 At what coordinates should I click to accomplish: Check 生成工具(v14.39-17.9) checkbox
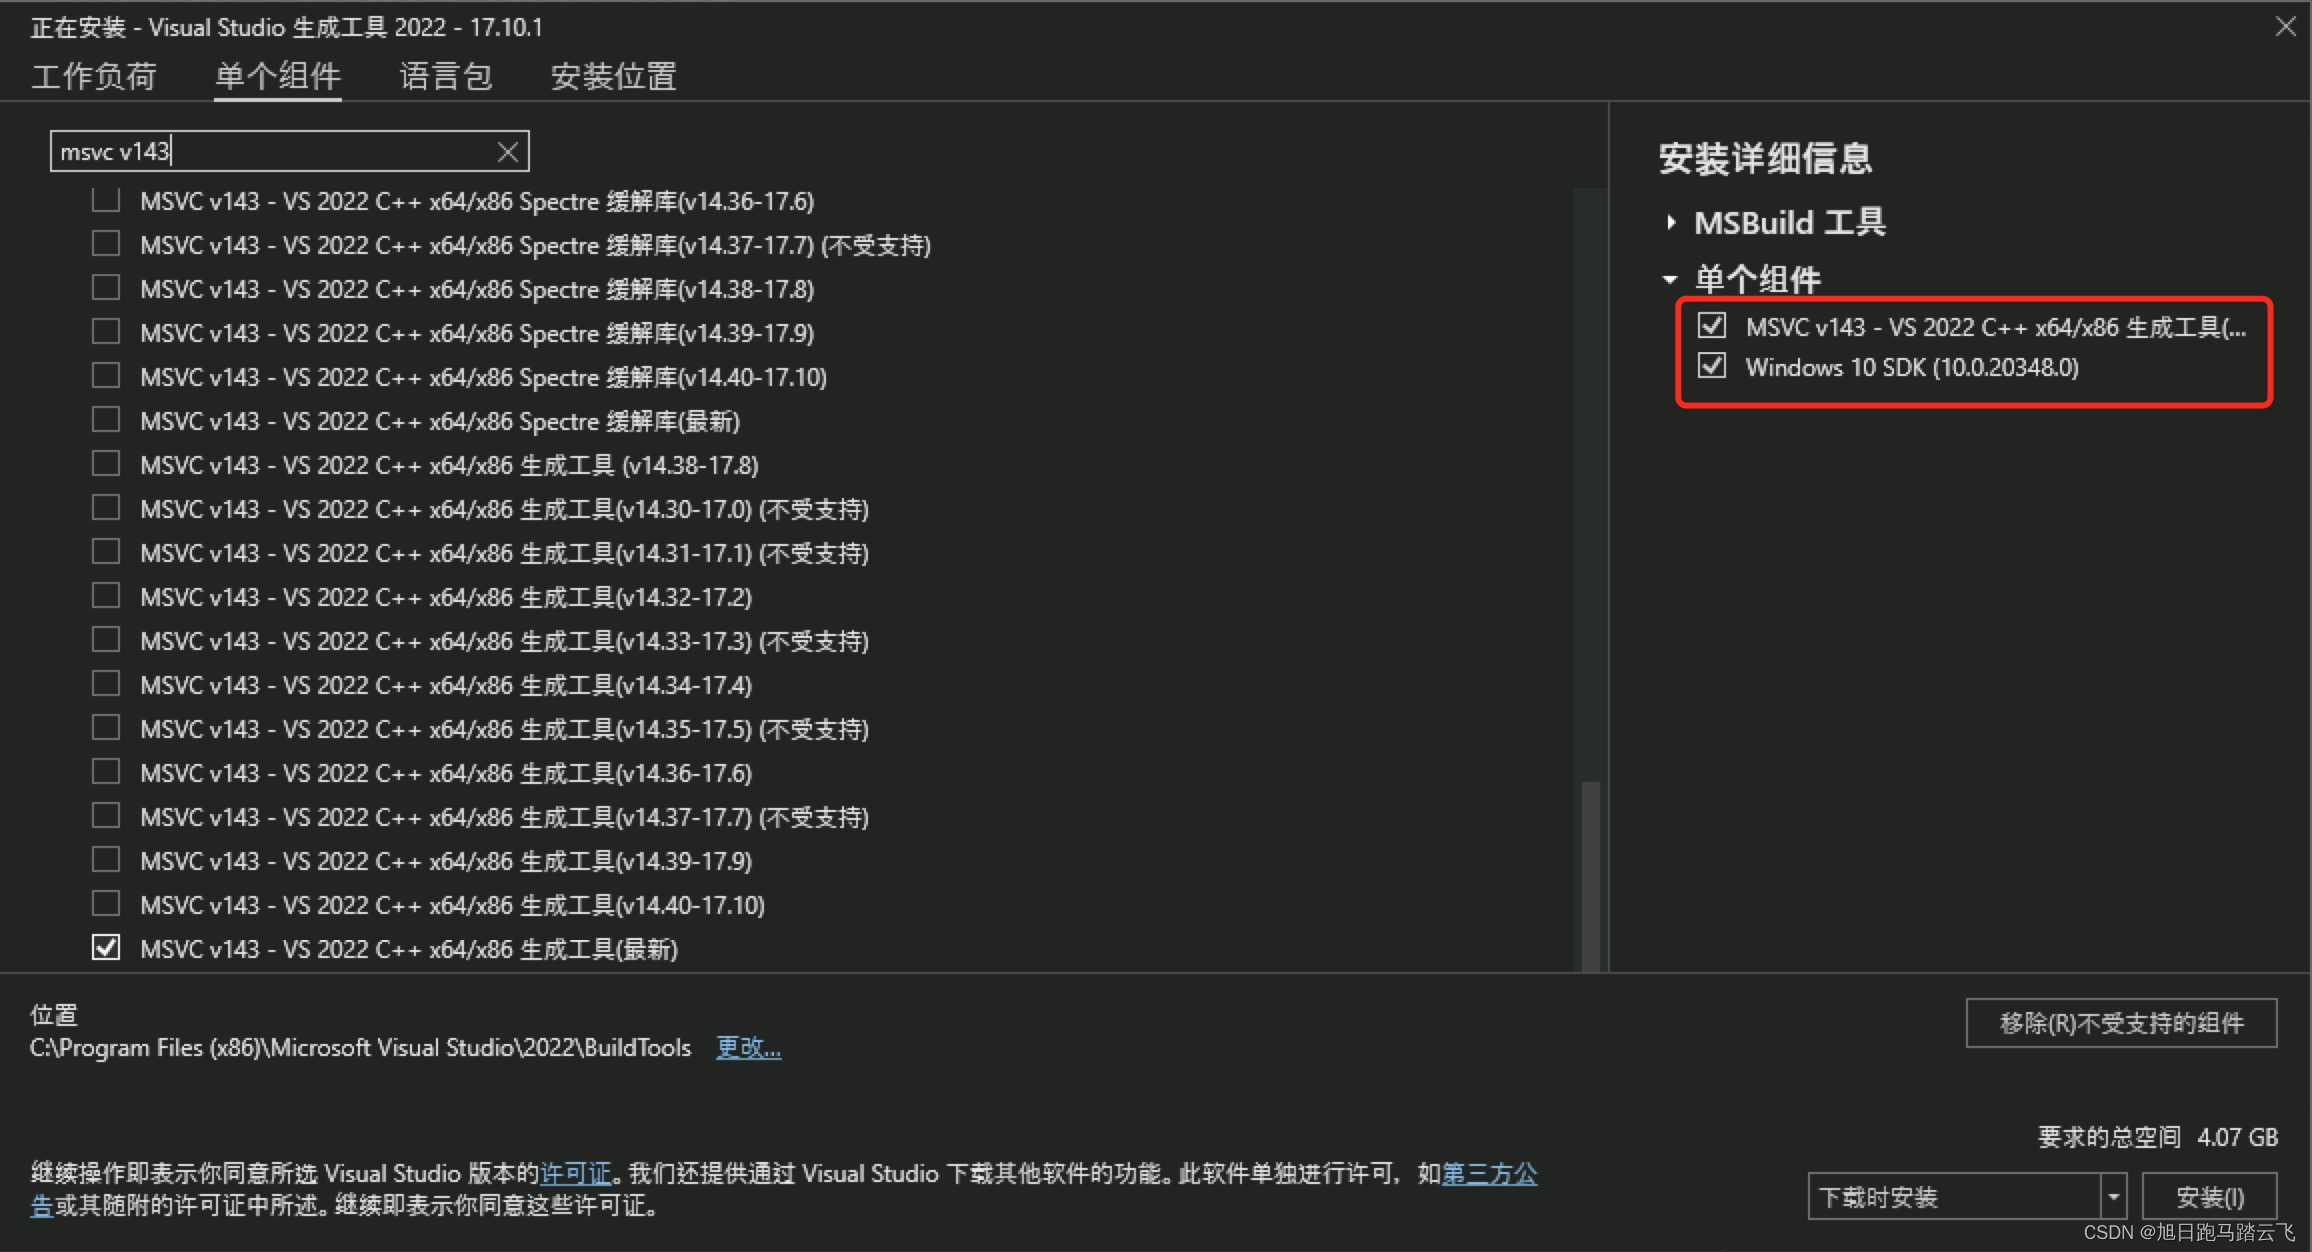(x=106, y=860)
